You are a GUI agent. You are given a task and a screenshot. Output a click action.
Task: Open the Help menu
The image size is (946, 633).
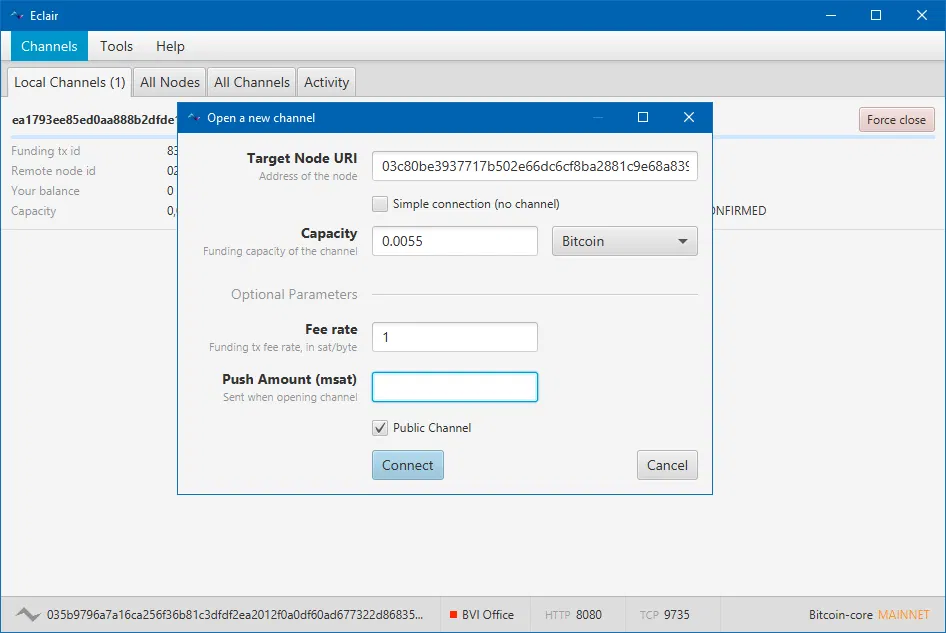(x=170, y=46)
